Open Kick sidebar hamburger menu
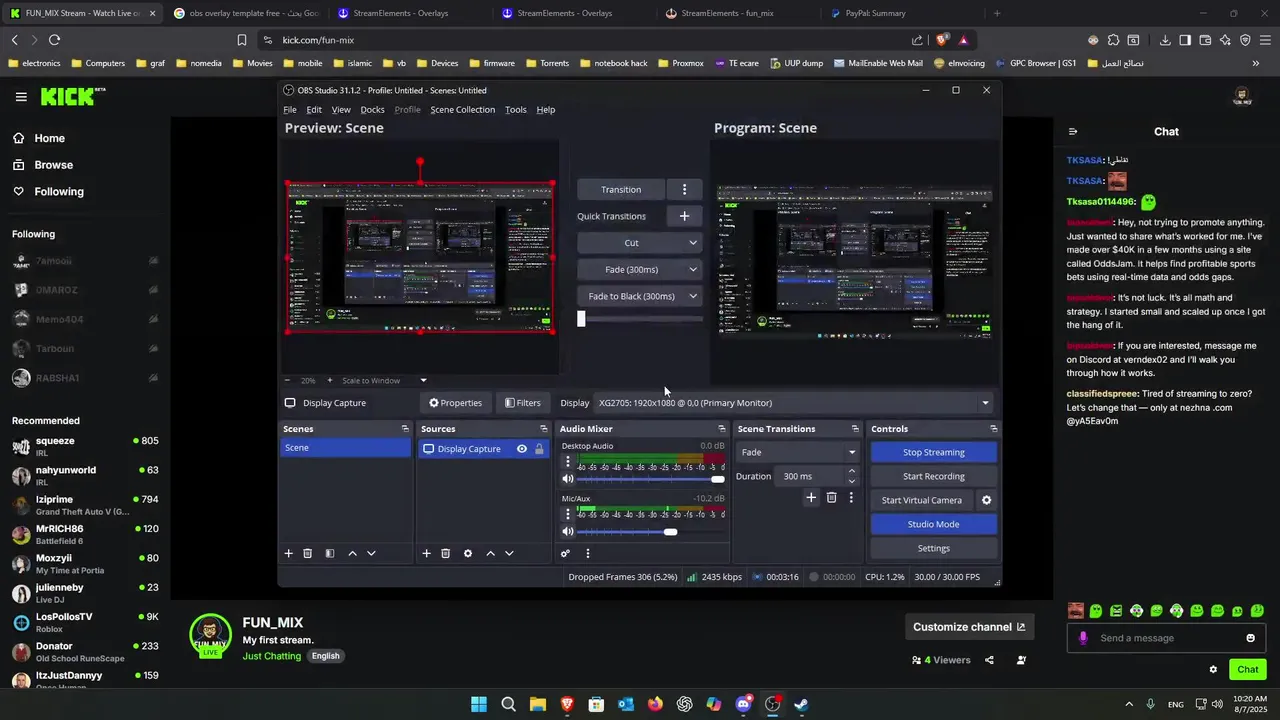The height and width of the screenshot is (720, 1280). point(21,97)
